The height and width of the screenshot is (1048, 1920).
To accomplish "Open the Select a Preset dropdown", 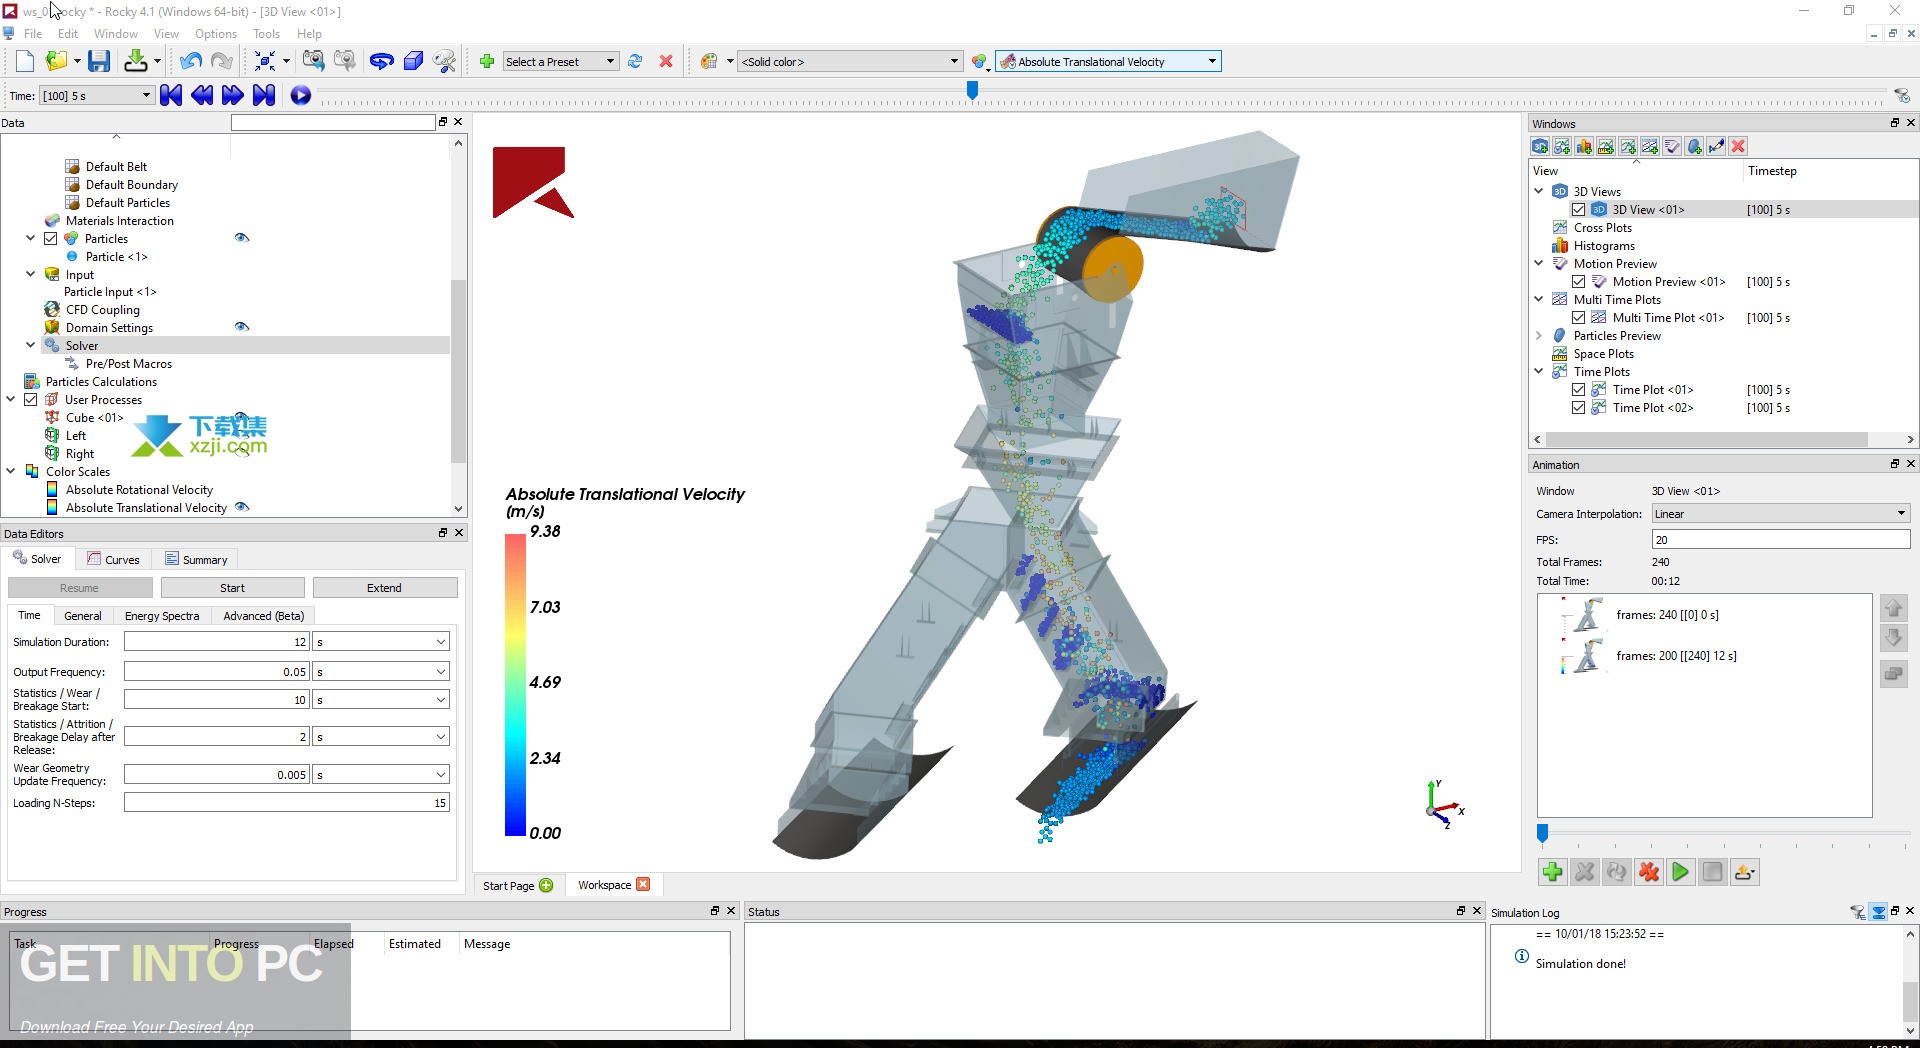I will 560,61.
